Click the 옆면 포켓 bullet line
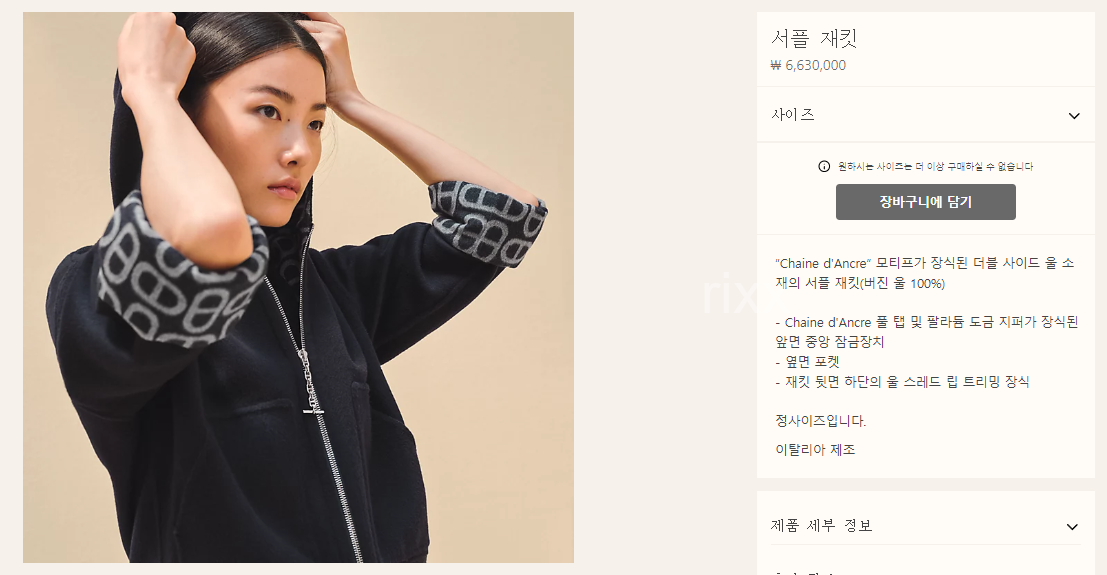 point(808,362)
